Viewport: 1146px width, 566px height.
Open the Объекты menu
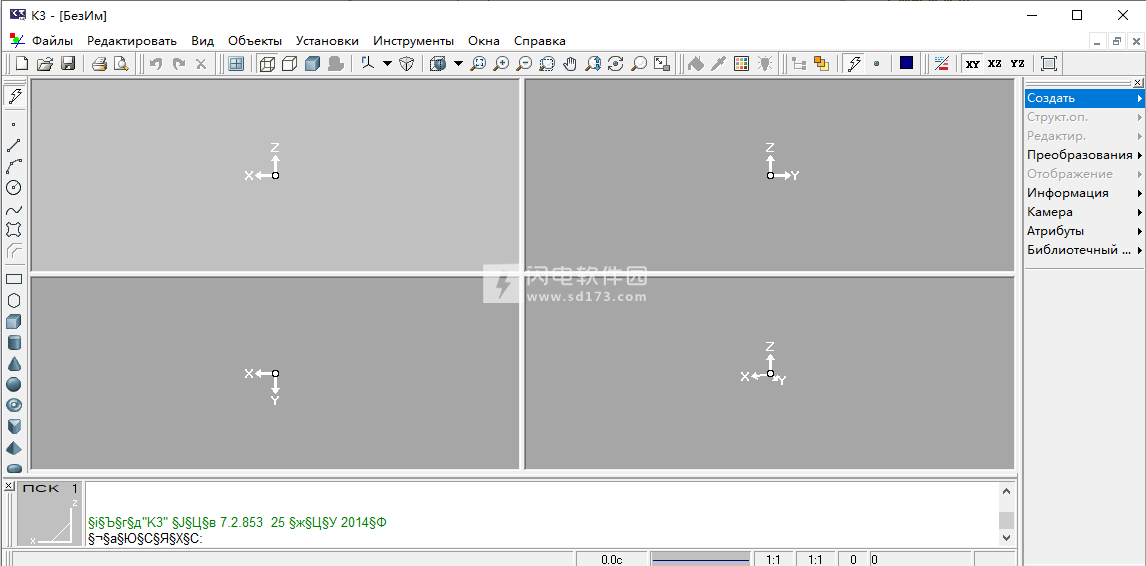tap(255, 41)
